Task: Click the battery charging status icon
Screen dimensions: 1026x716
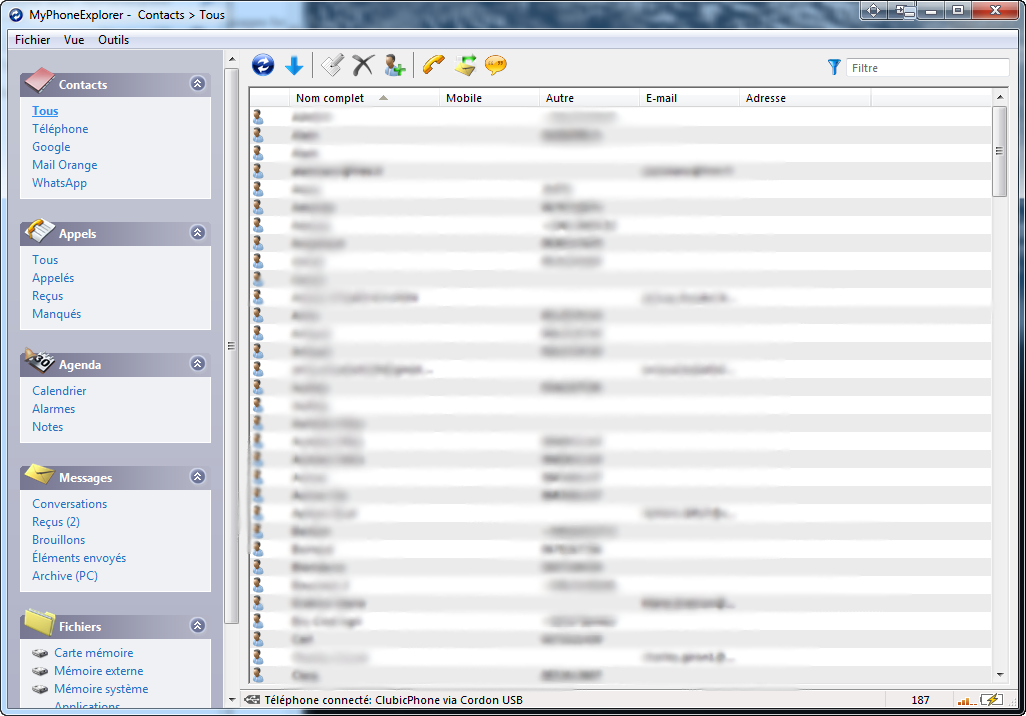Action: (x=992, y=700)
